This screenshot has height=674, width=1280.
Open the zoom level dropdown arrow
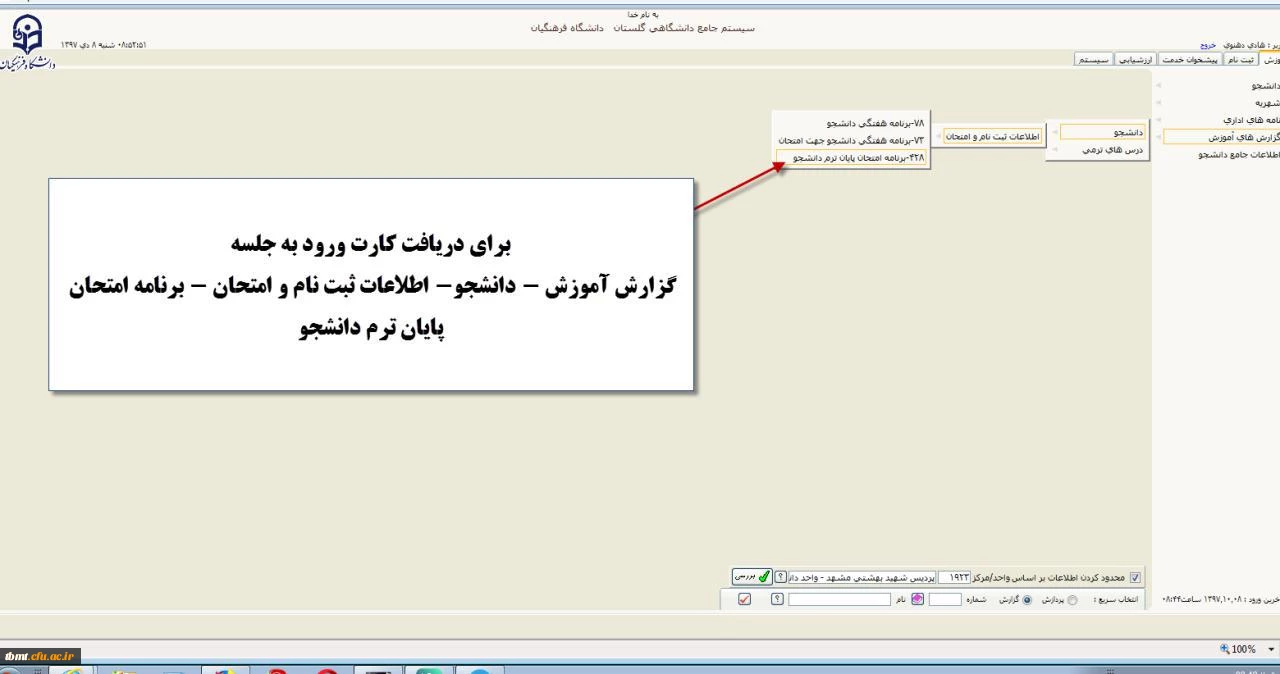[x=1270, y=649]
